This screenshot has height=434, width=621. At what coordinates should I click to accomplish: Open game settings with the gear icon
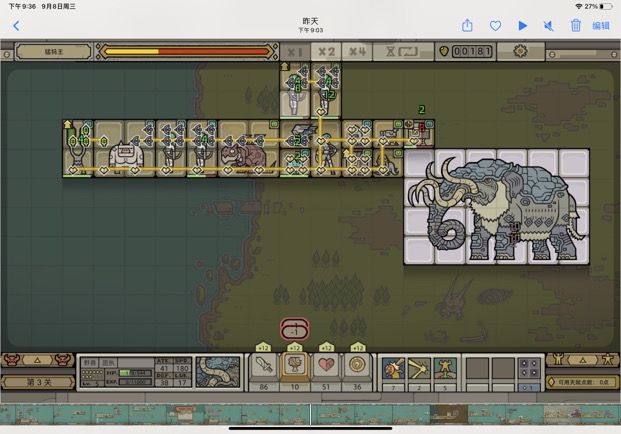(x=520, y=51)
